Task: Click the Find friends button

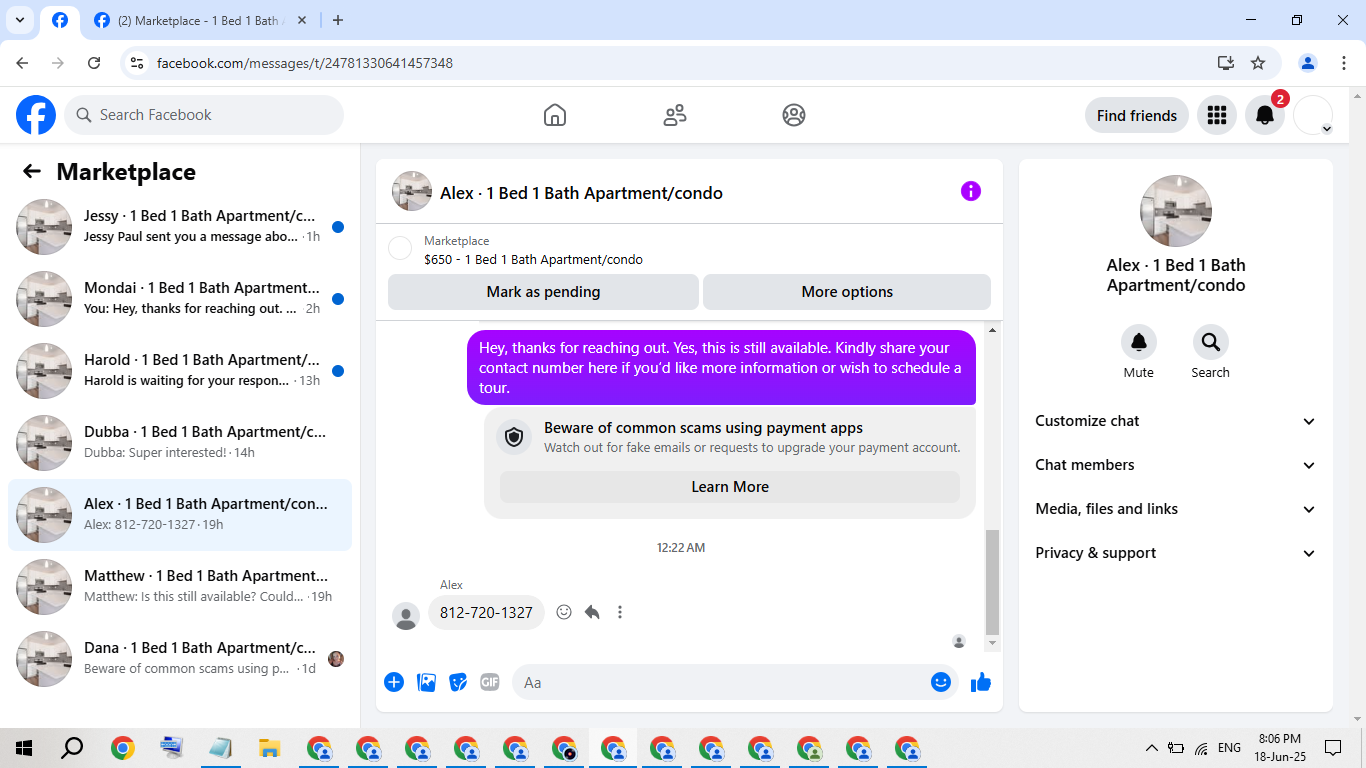Action: (1137, 115)
